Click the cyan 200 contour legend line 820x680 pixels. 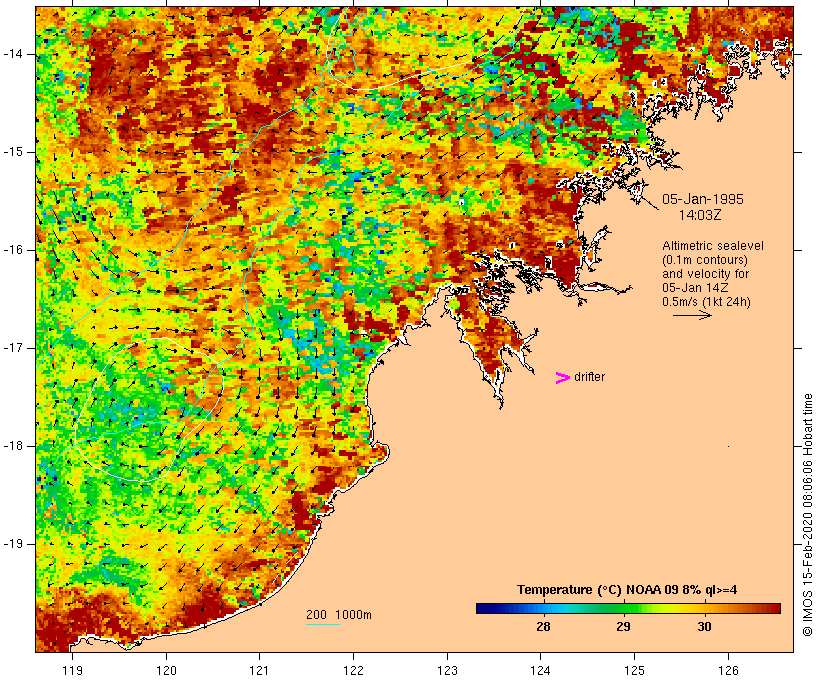point(323,624)
